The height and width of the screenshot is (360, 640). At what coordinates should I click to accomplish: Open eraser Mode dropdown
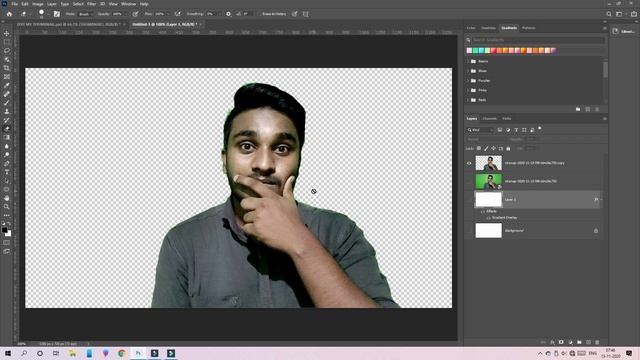tap(85, 14)
